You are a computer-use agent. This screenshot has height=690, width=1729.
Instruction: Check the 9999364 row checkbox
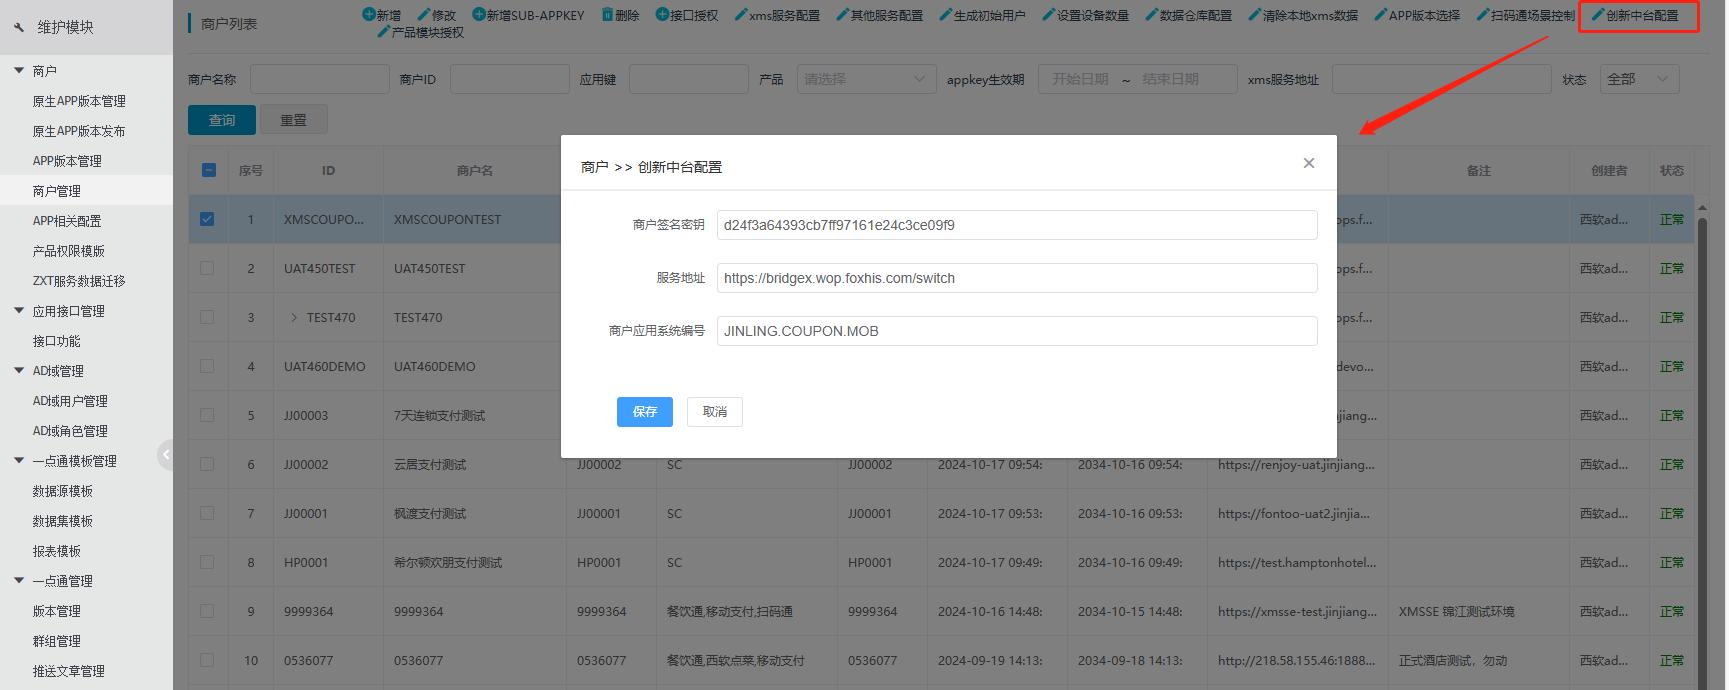pos(207,611)
